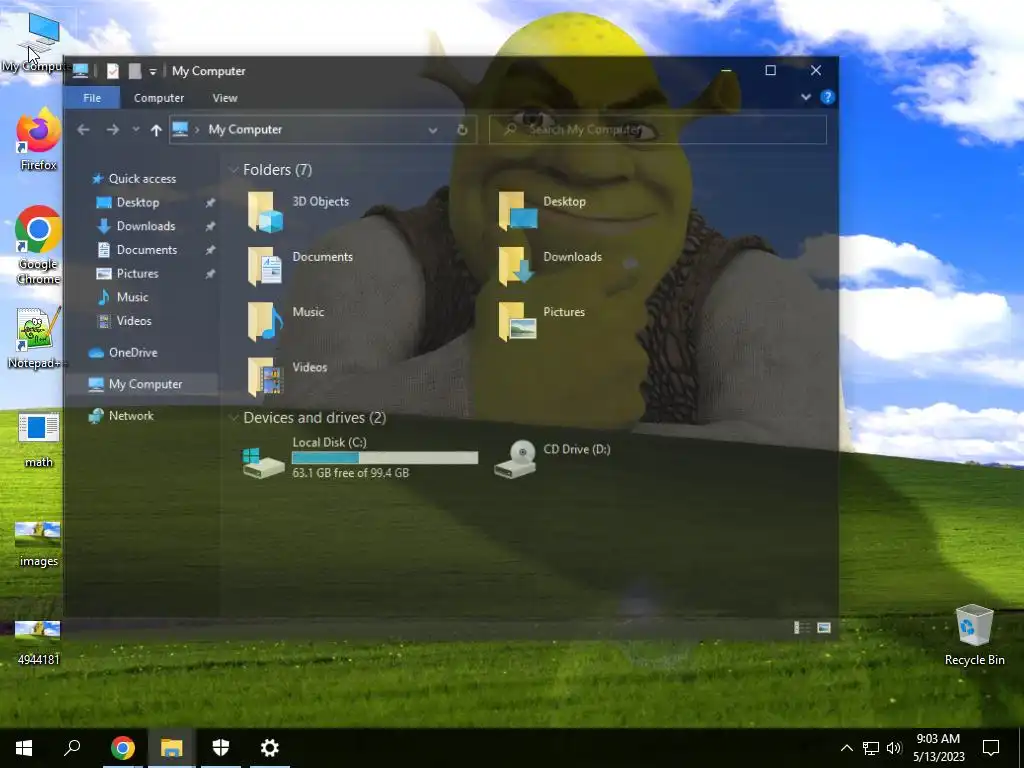The height and width of the screenshot is (768, 1024).
Task: Select Pictures in navigation pane
Action: pyautogui.click(x=138, y=273)
